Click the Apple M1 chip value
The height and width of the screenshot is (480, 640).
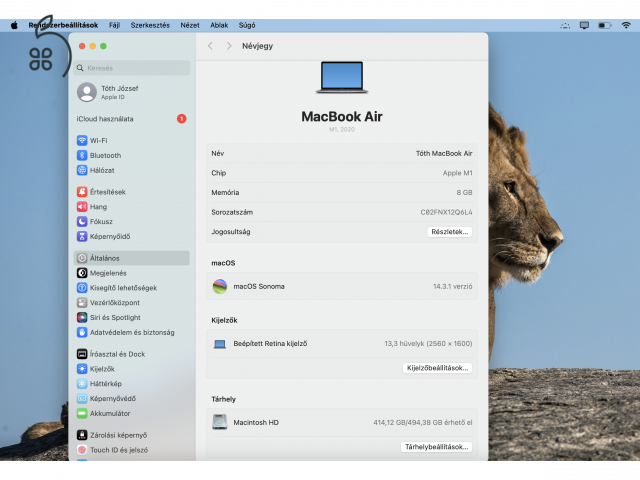(x=458, y=173)
